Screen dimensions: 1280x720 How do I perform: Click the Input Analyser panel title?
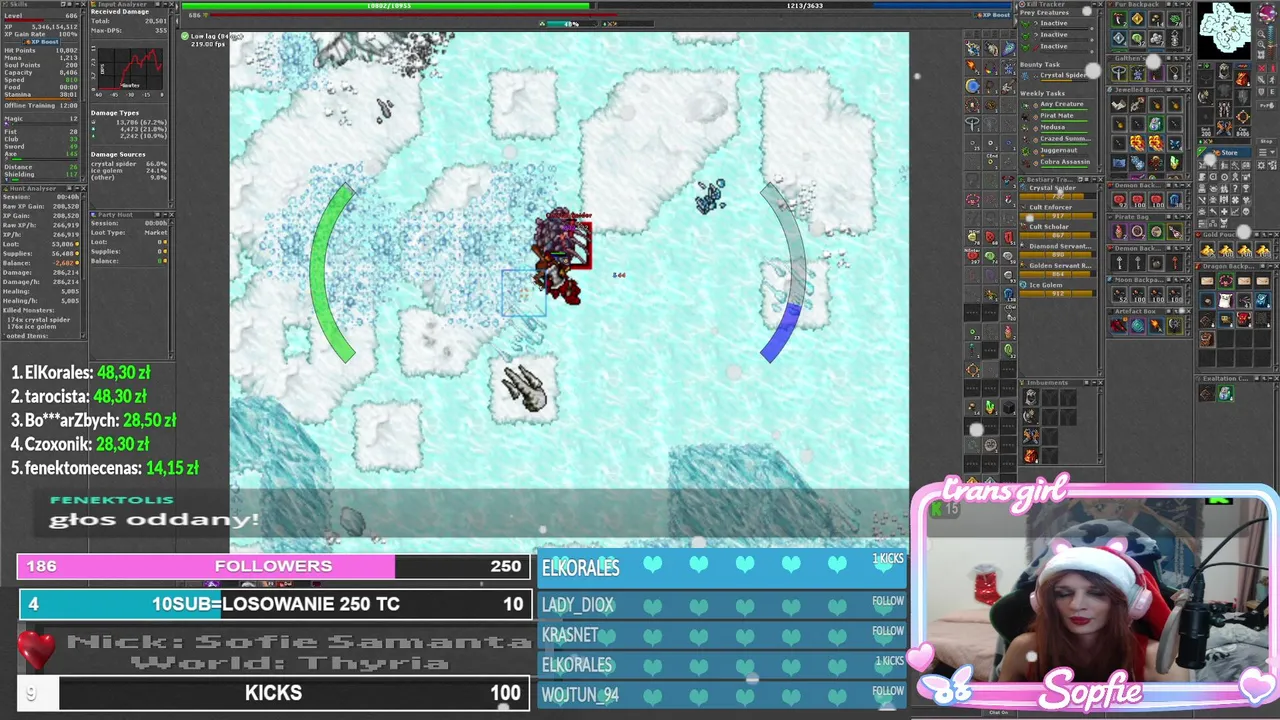(122, 4)
